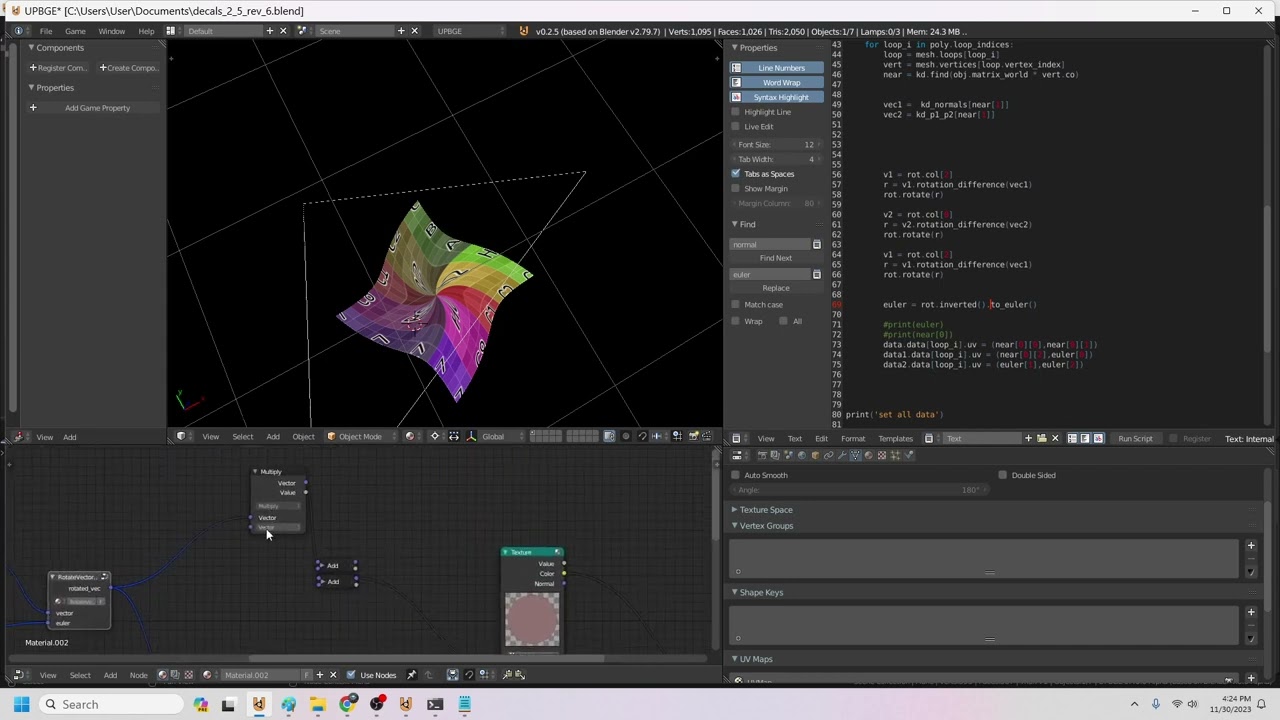The width and height of the screenshot is (1280, 720).
Task: Collapse the UV Maps panel
Action: (735, 659)
